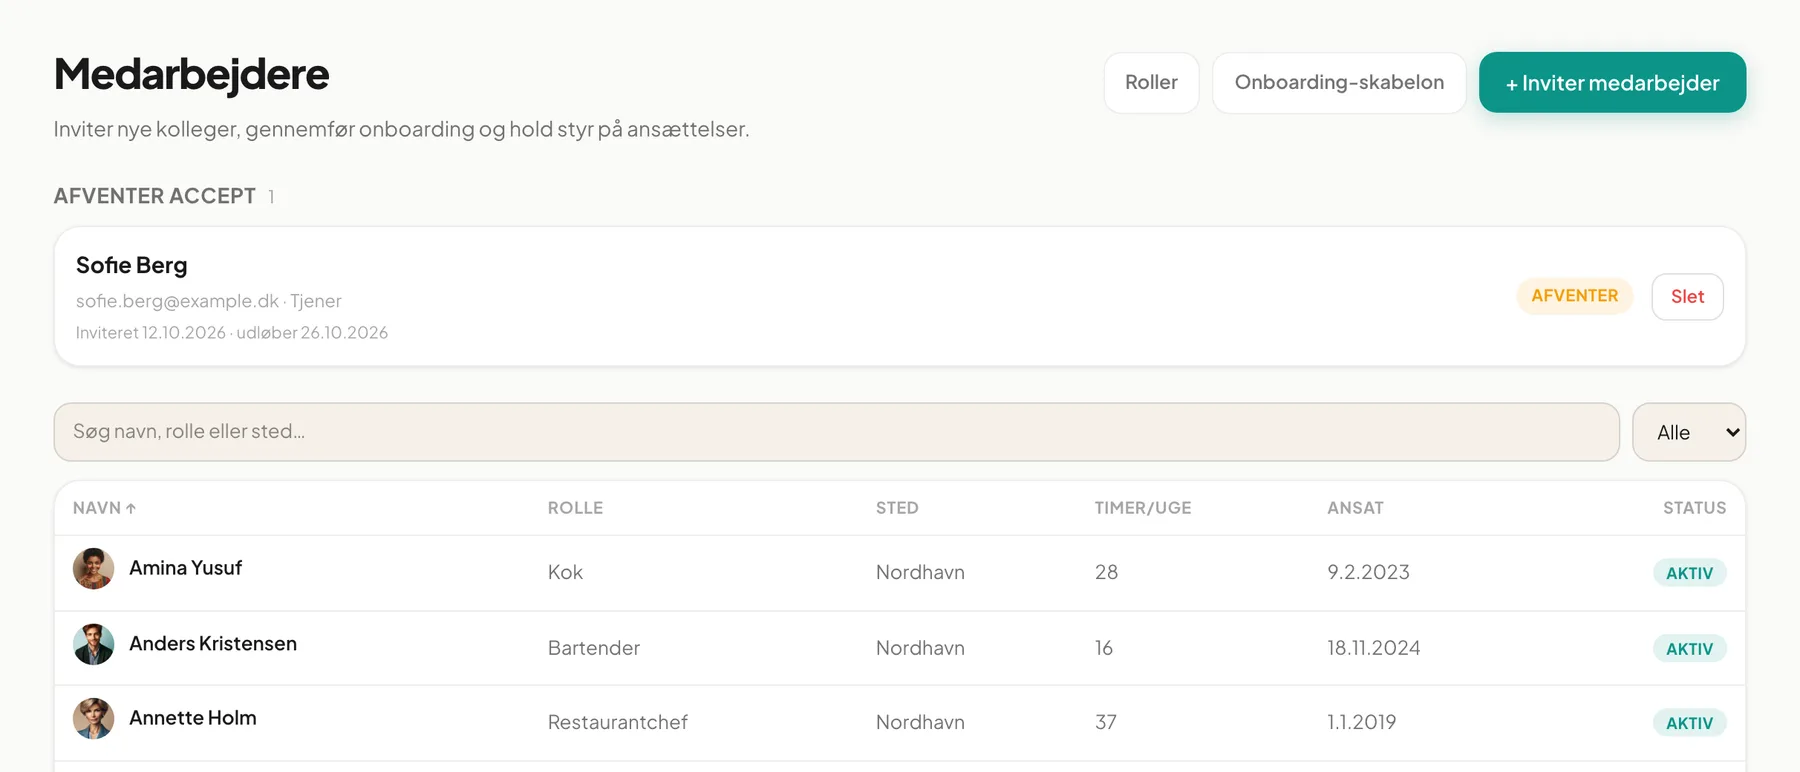Sort the table by Rolle column

point(575,508)
